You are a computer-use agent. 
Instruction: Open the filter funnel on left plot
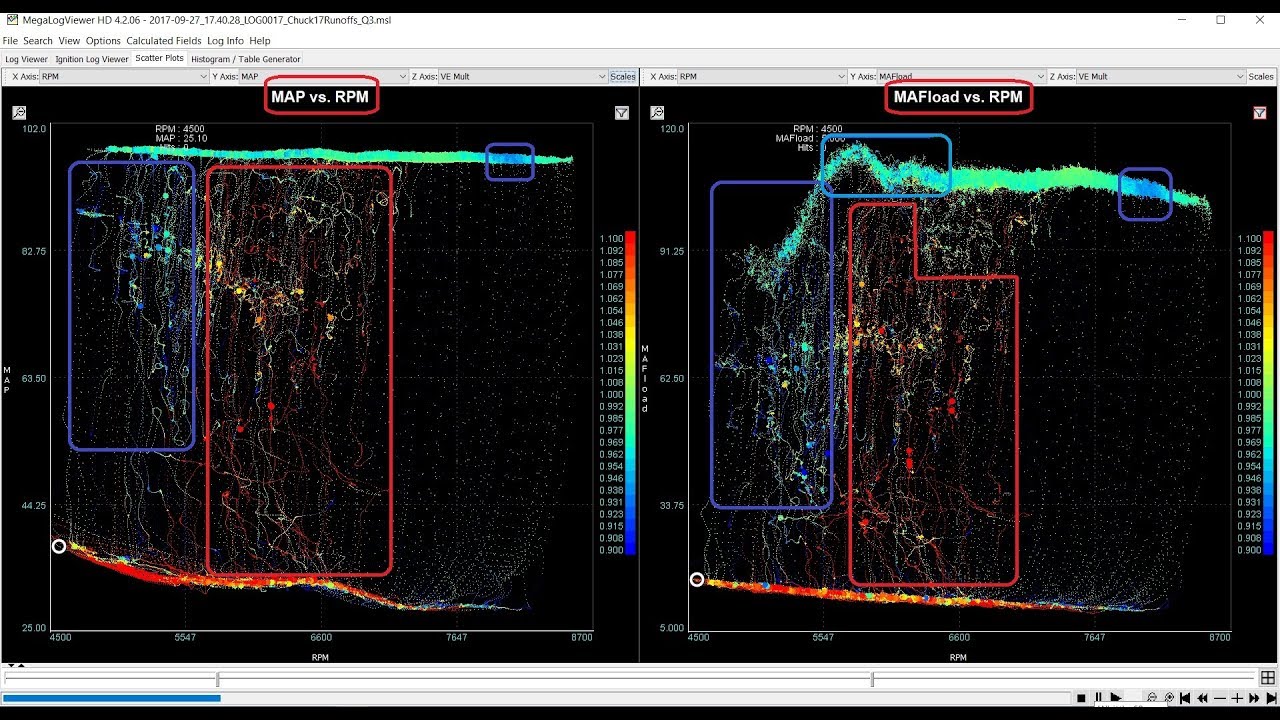pos(622,113)
